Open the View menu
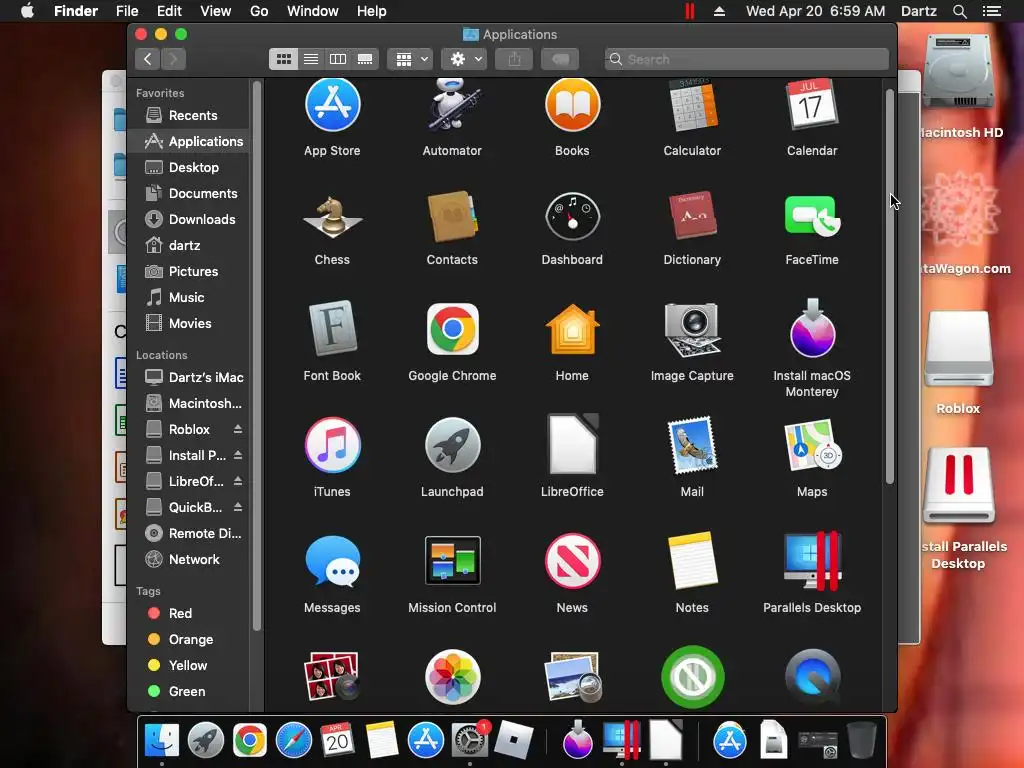 [x=216, y=11]
